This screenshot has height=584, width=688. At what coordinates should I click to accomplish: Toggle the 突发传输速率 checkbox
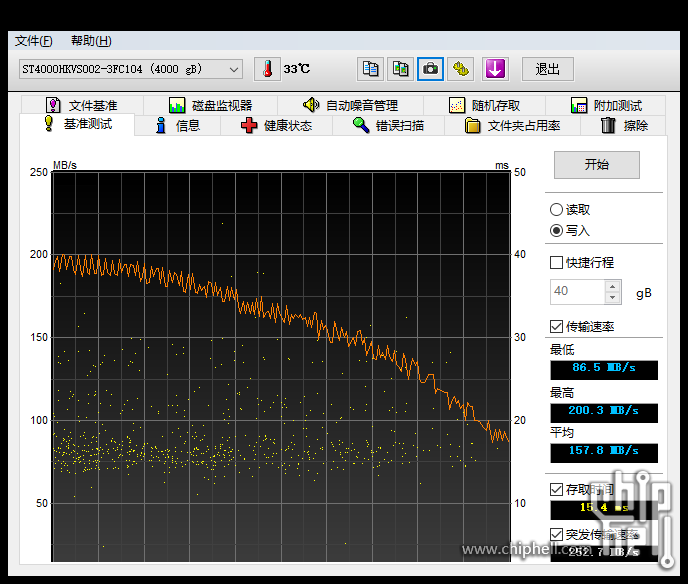[x=556, y=534]
